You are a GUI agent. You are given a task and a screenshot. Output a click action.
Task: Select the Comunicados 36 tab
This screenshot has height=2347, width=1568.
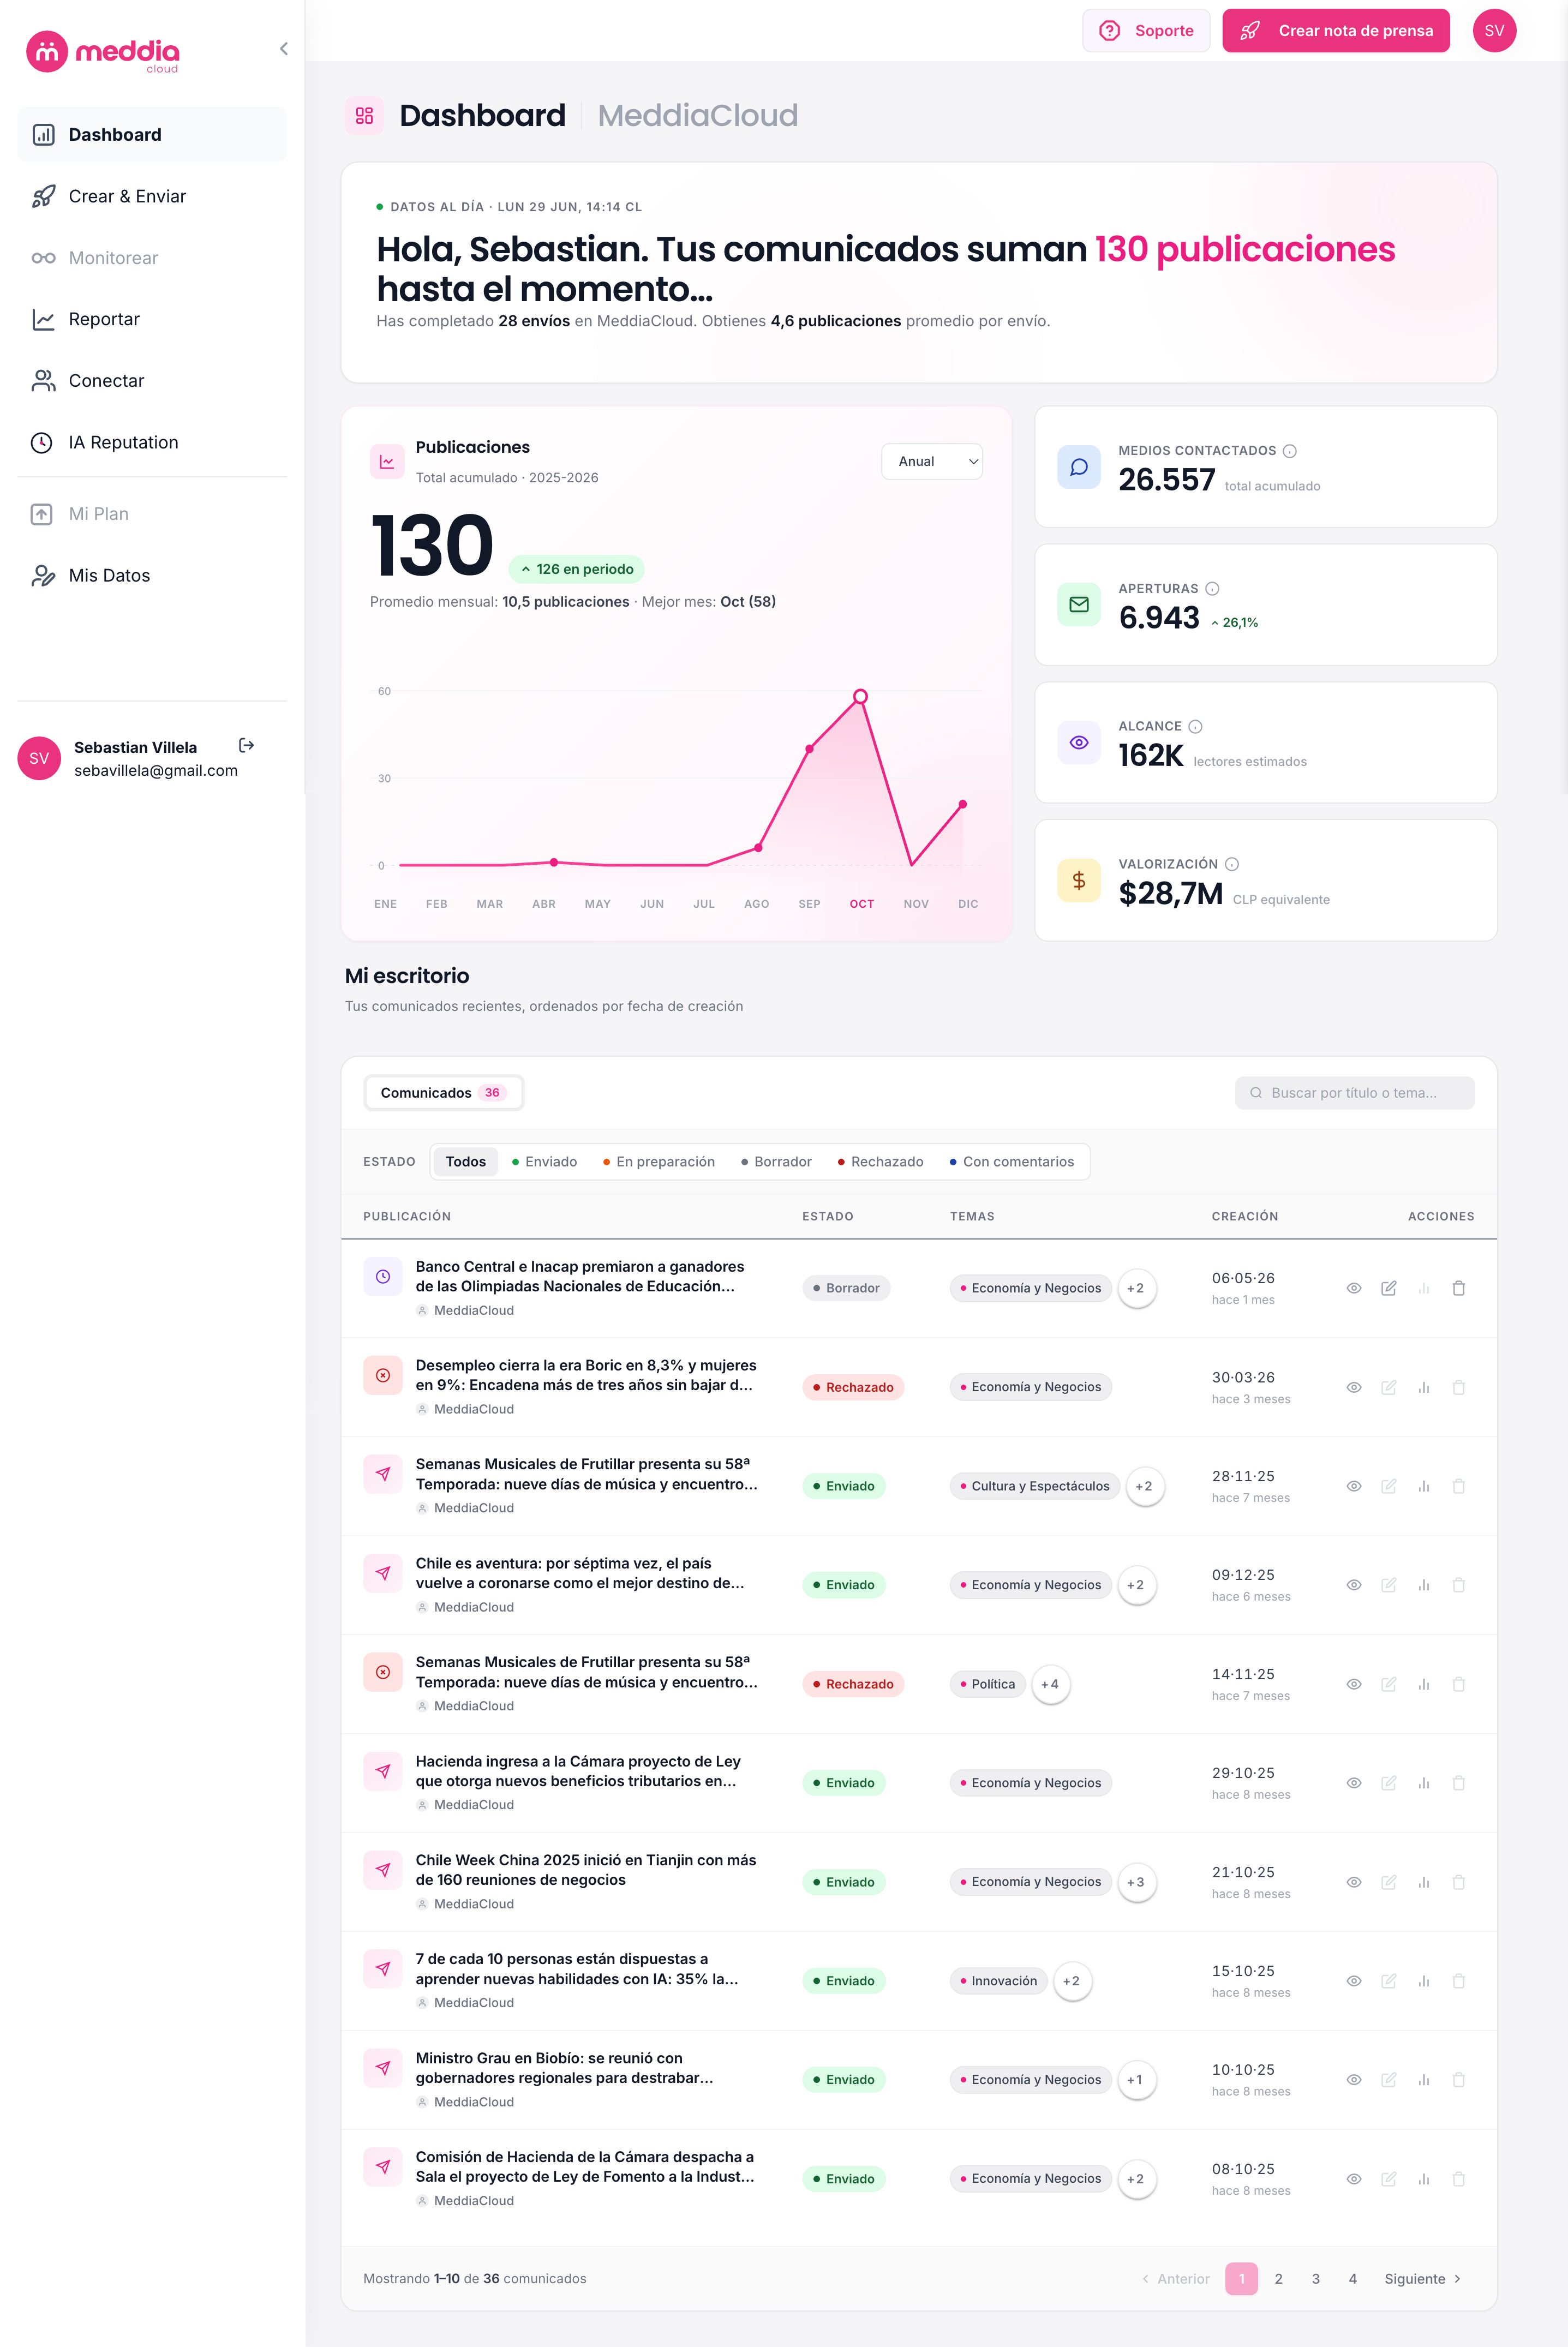[443, 1093]
